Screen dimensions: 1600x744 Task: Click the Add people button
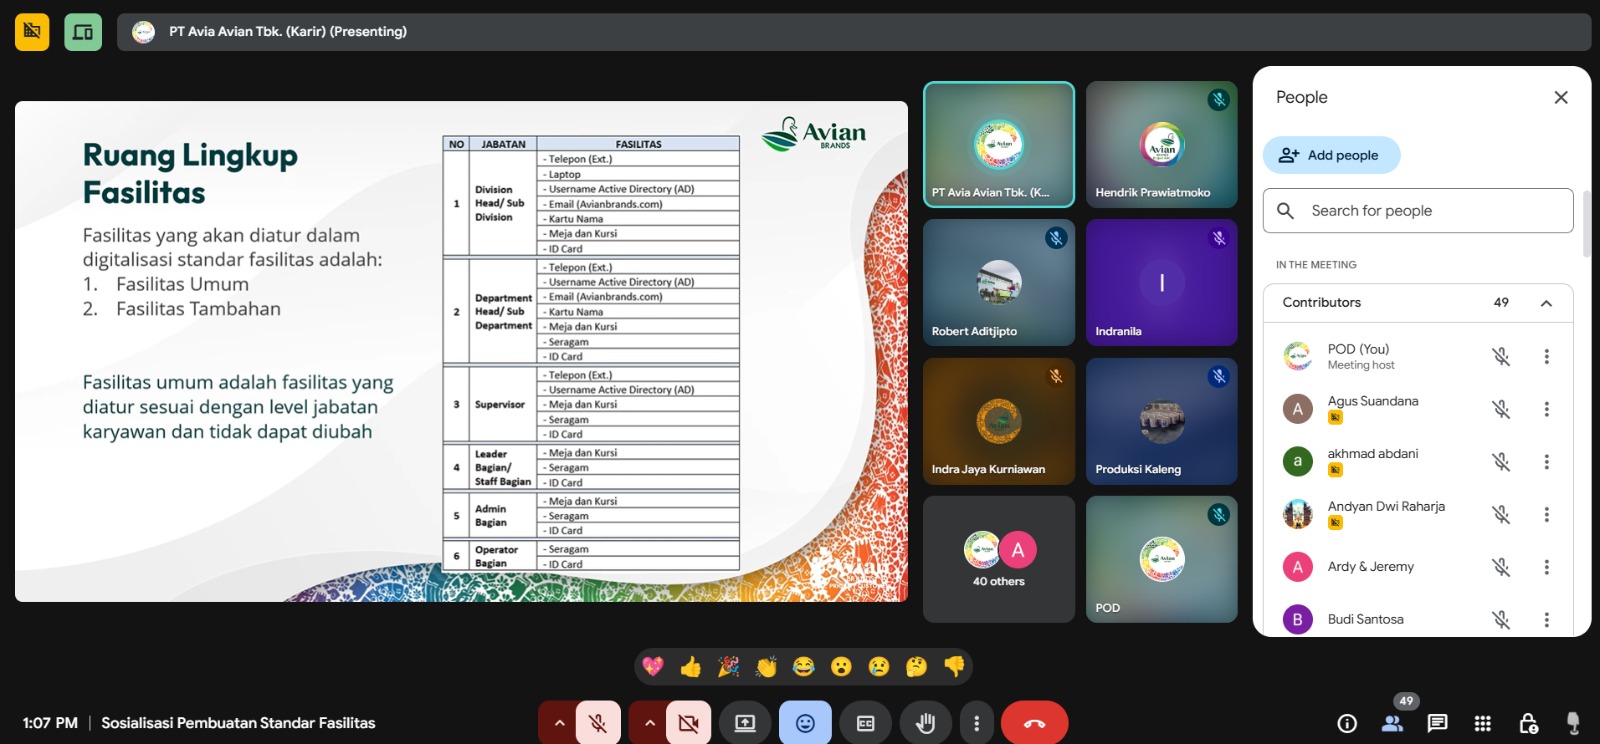(1331, 155)
